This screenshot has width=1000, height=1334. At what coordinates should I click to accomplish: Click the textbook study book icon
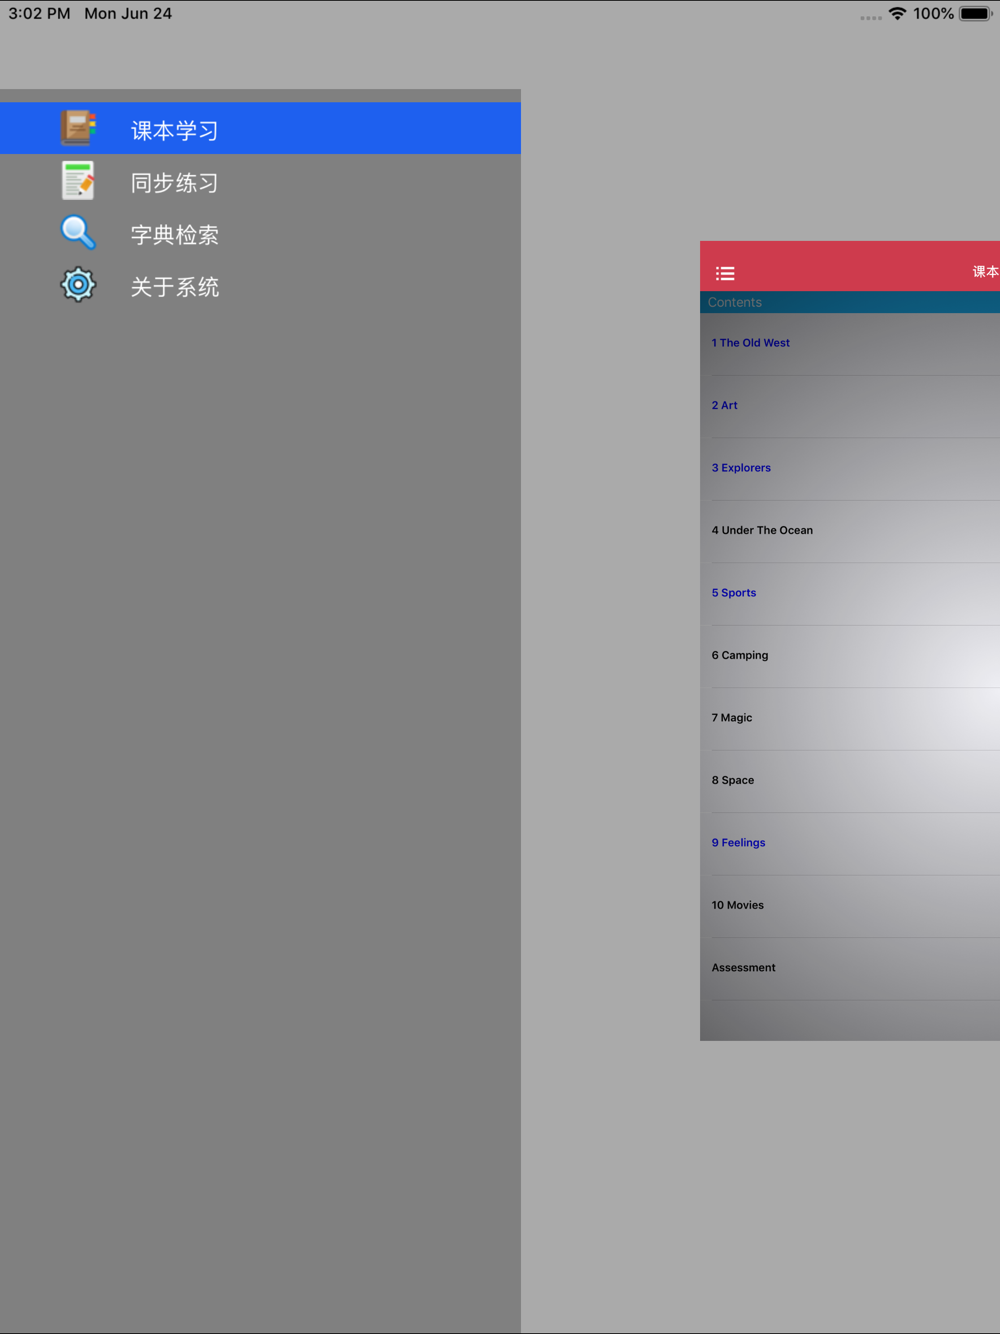tap(78, 128)
